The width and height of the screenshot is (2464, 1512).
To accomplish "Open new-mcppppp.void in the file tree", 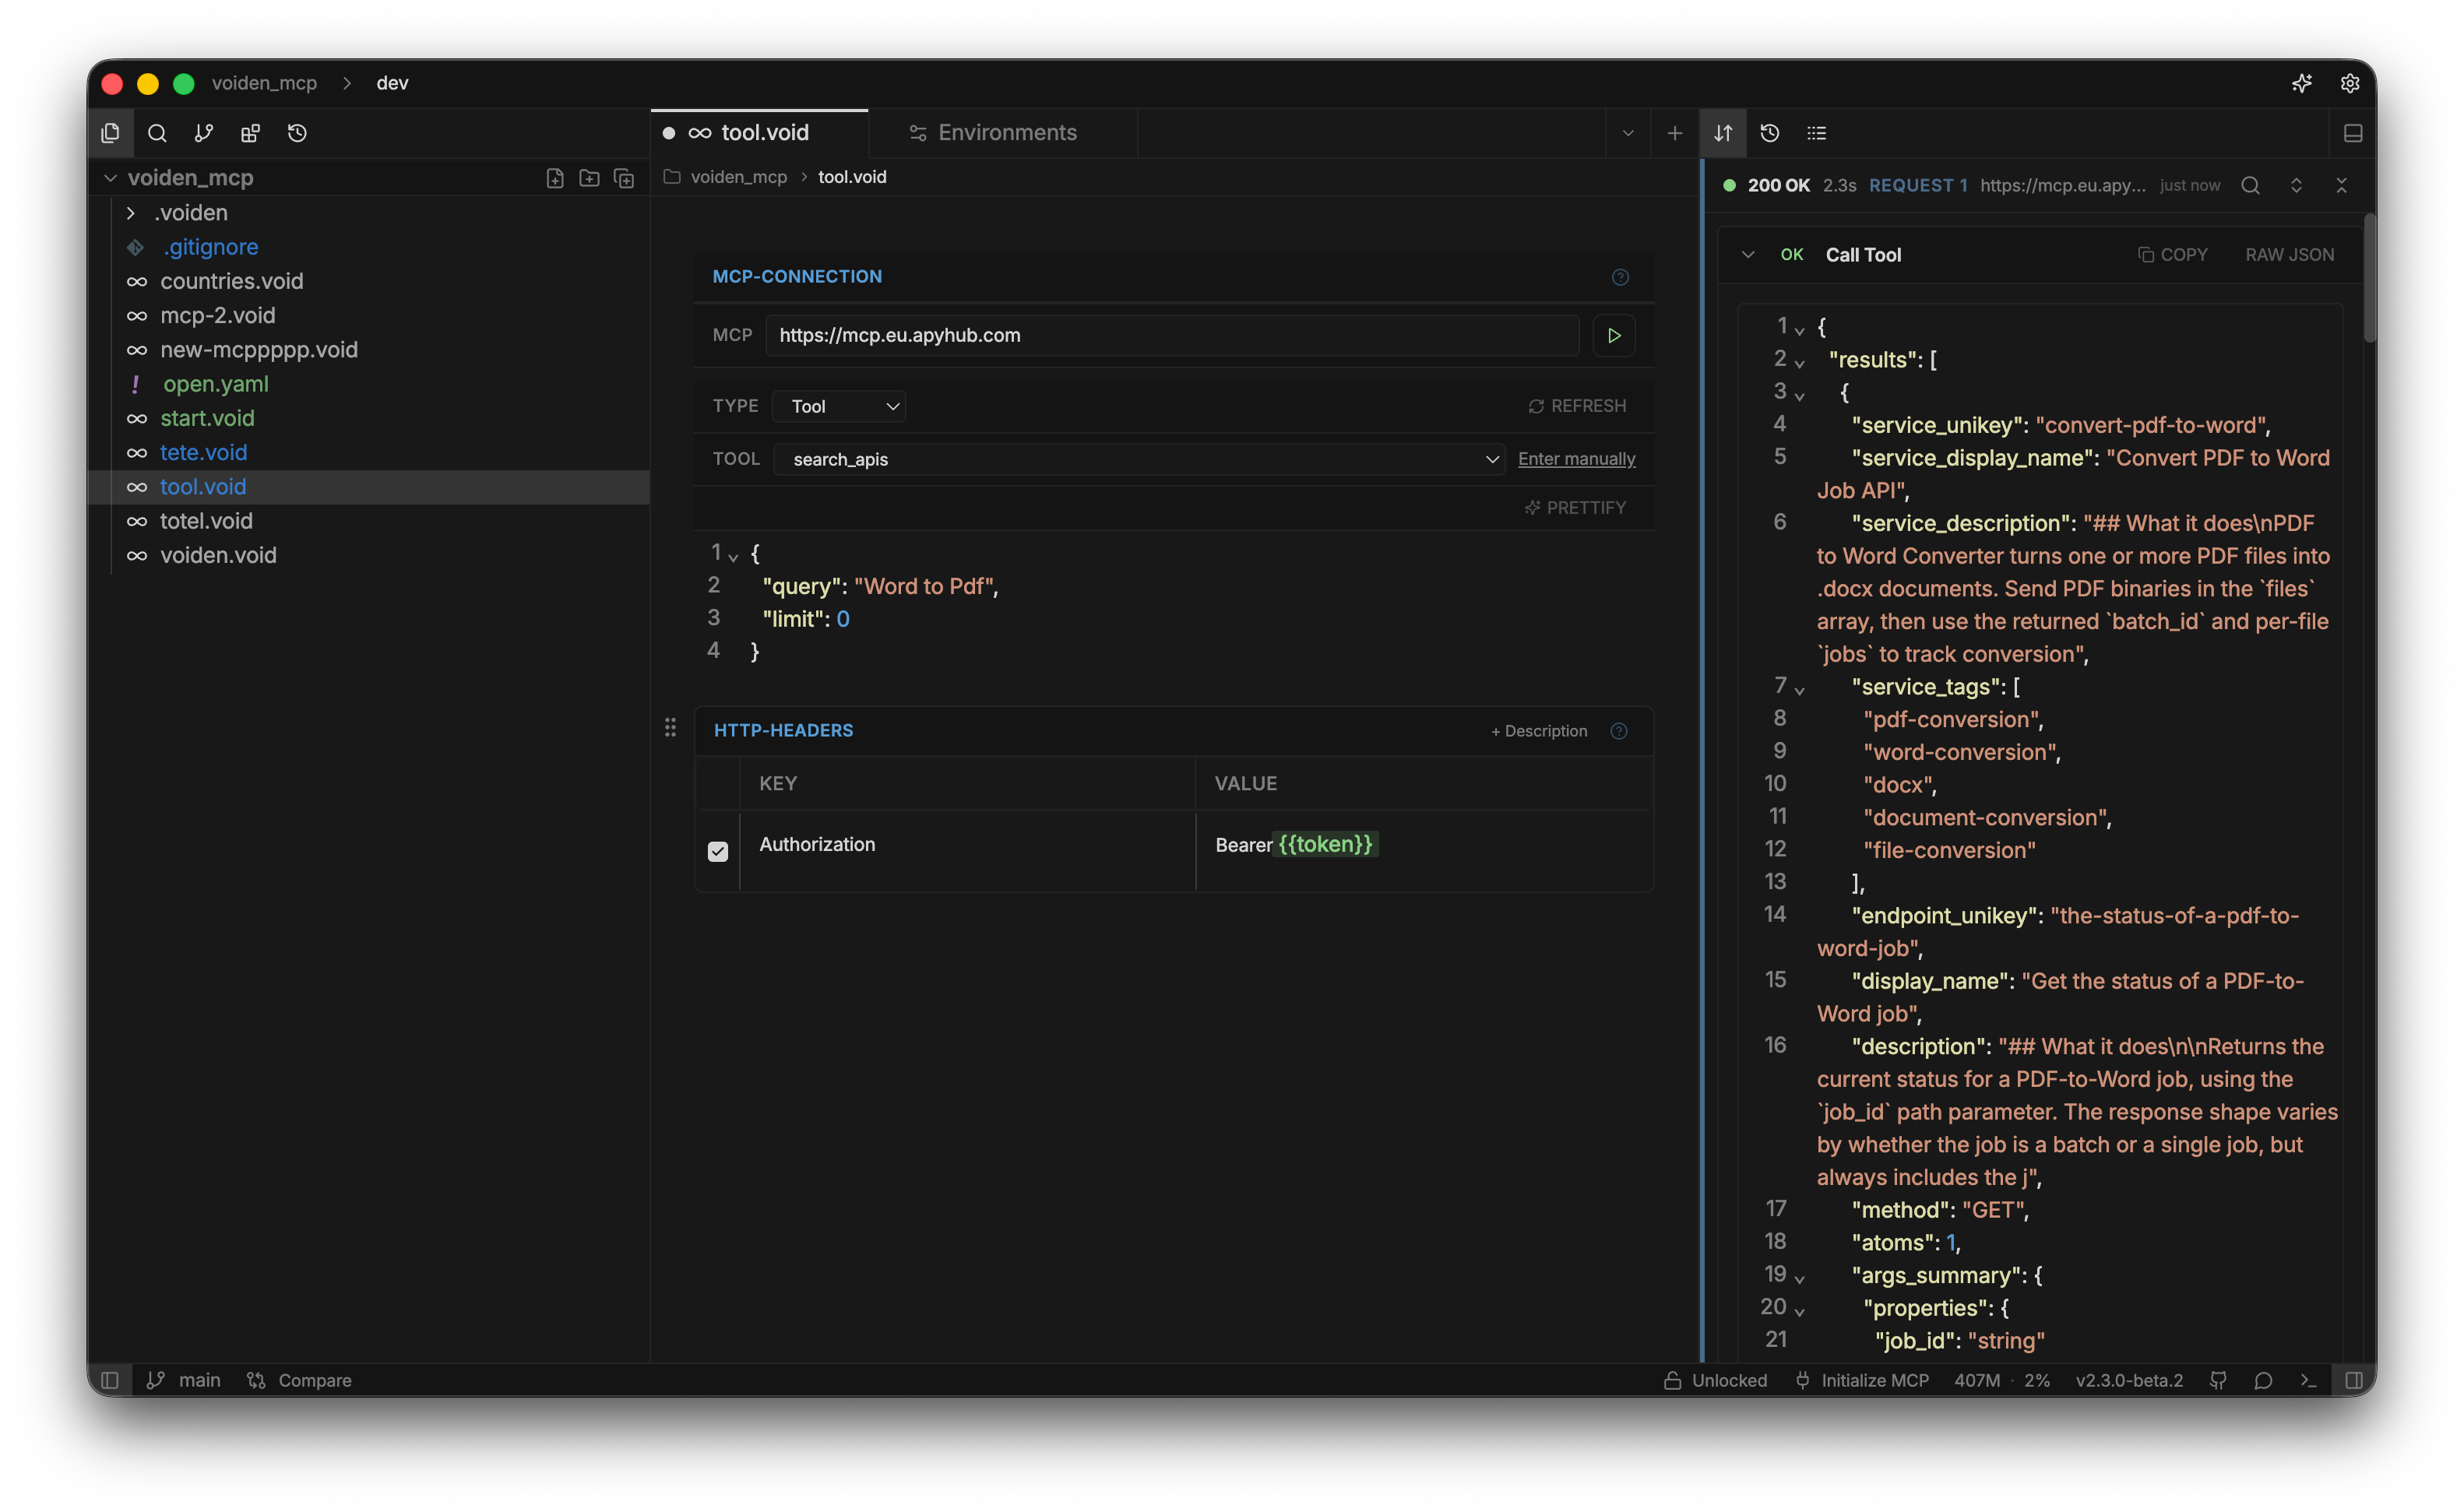I will pyautogui.click(x=259, y=350).
